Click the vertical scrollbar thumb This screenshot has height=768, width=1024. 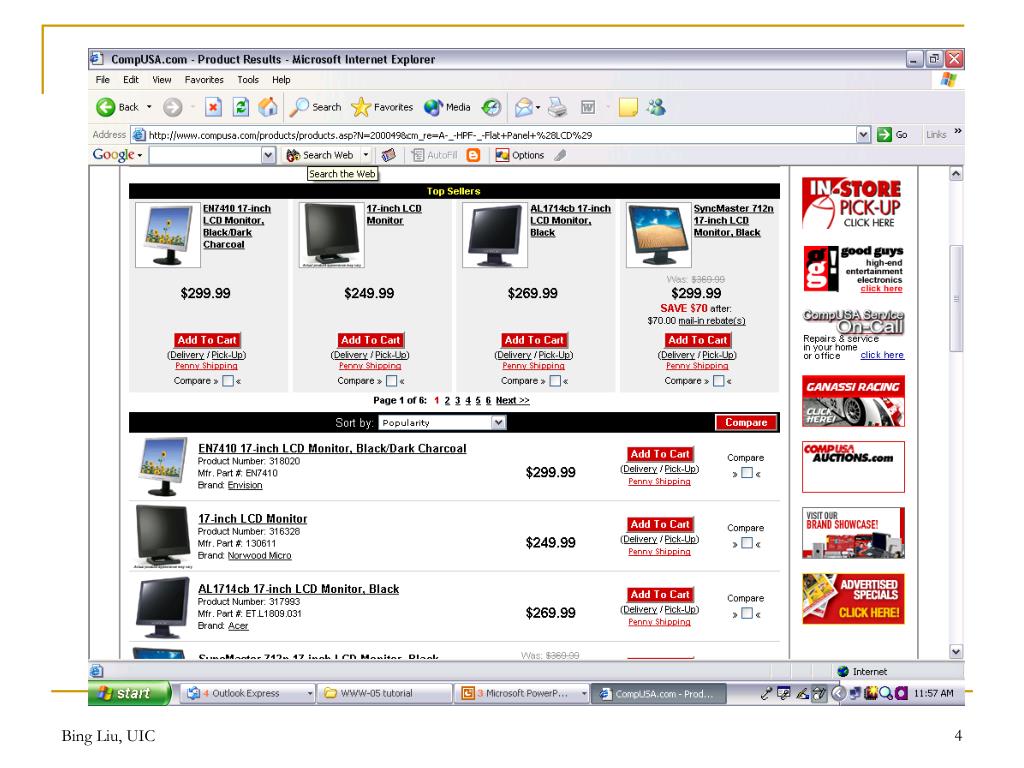(956, 298)
